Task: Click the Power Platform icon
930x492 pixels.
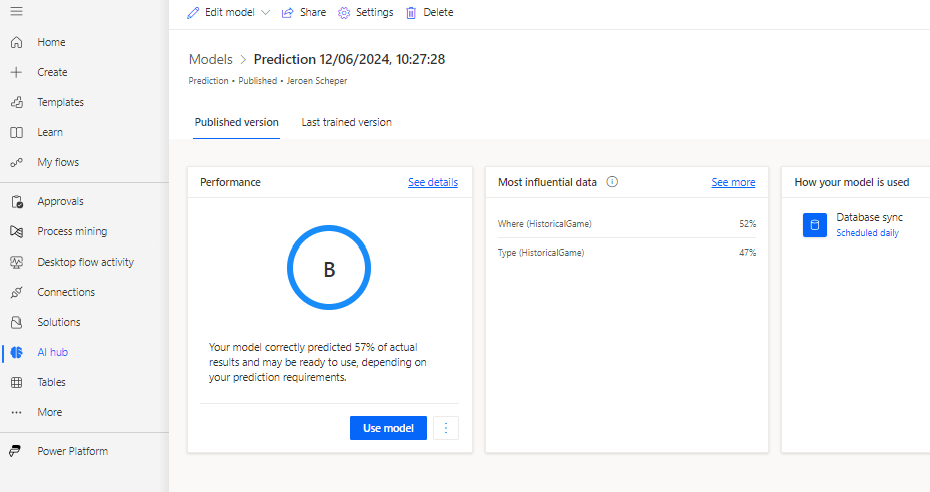Action: (15, 451)
